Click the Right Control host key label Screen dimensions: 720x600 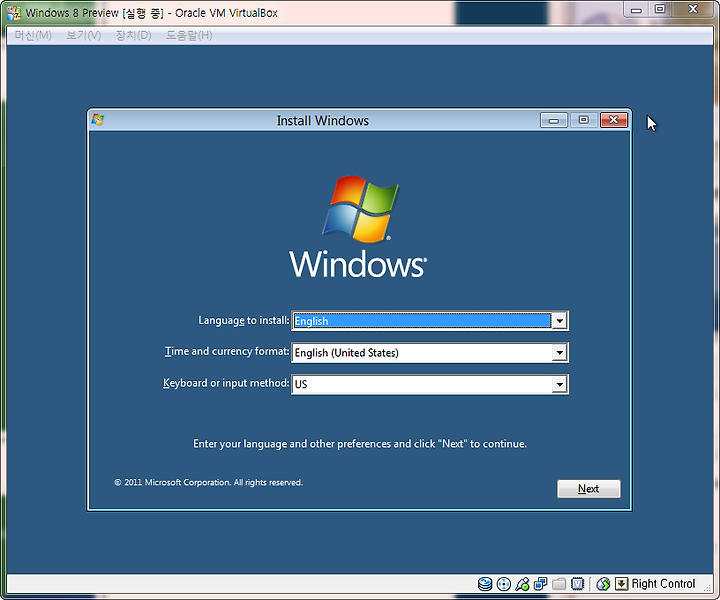point(663,583)
